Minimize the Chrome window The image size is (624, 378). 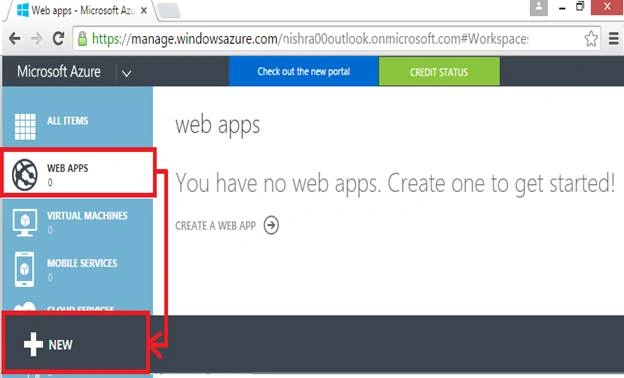(x=562, y=8)
